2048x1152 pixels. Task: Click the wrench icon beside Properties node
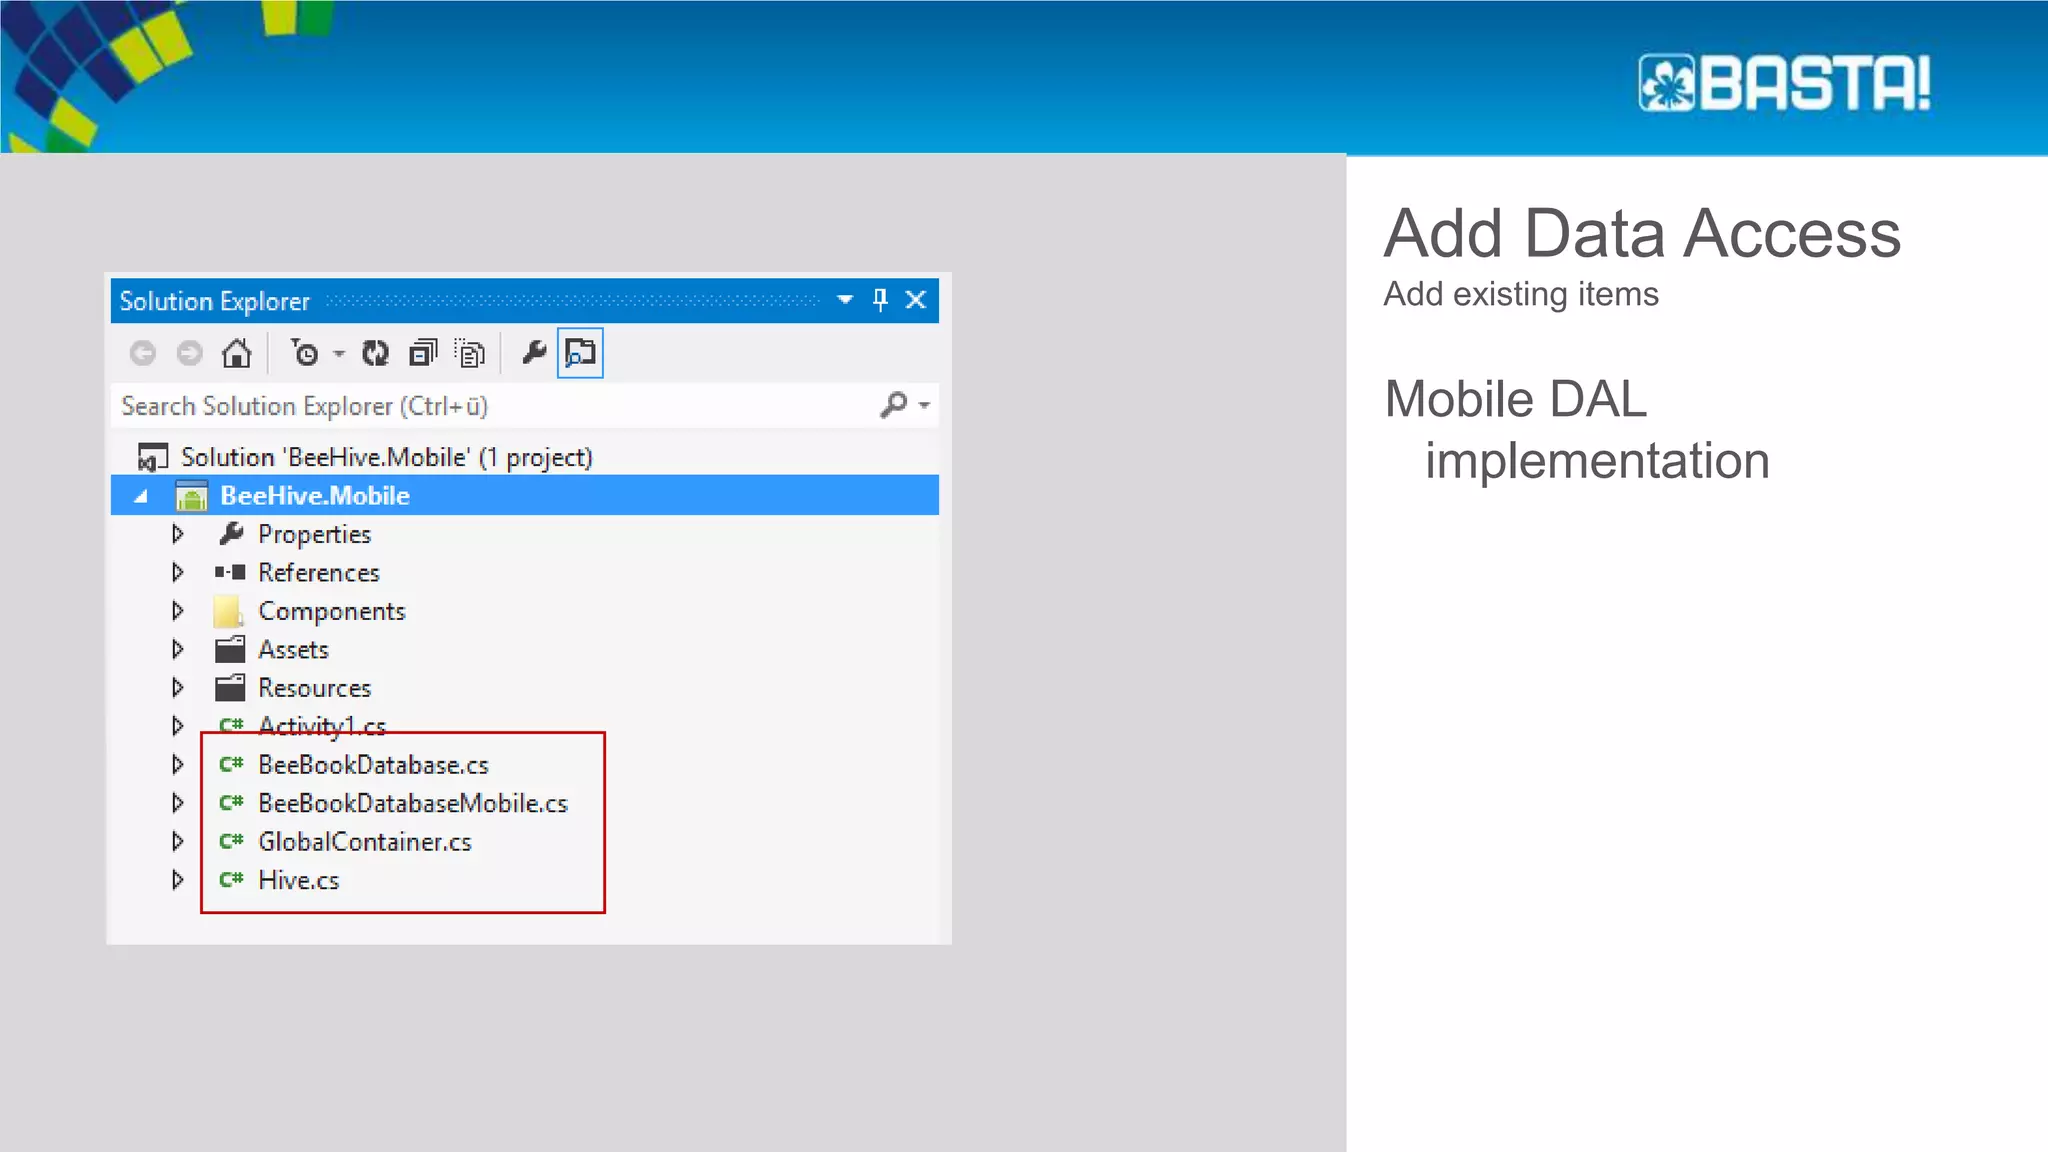[x=231, y=534]
